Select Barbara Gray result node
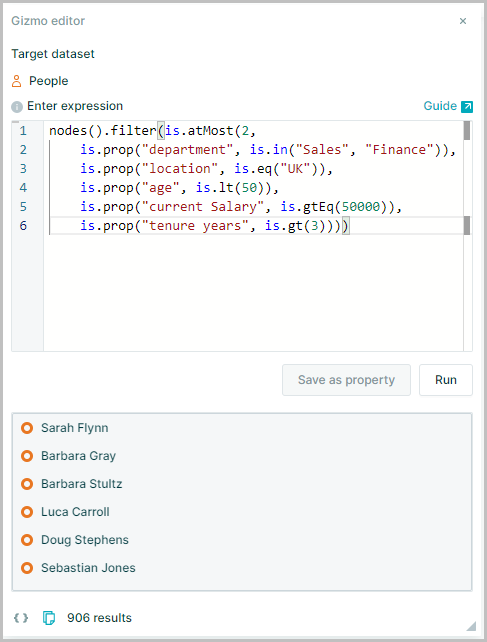The height and width of the screenshot is (642, 487). [x=78, y=456]
